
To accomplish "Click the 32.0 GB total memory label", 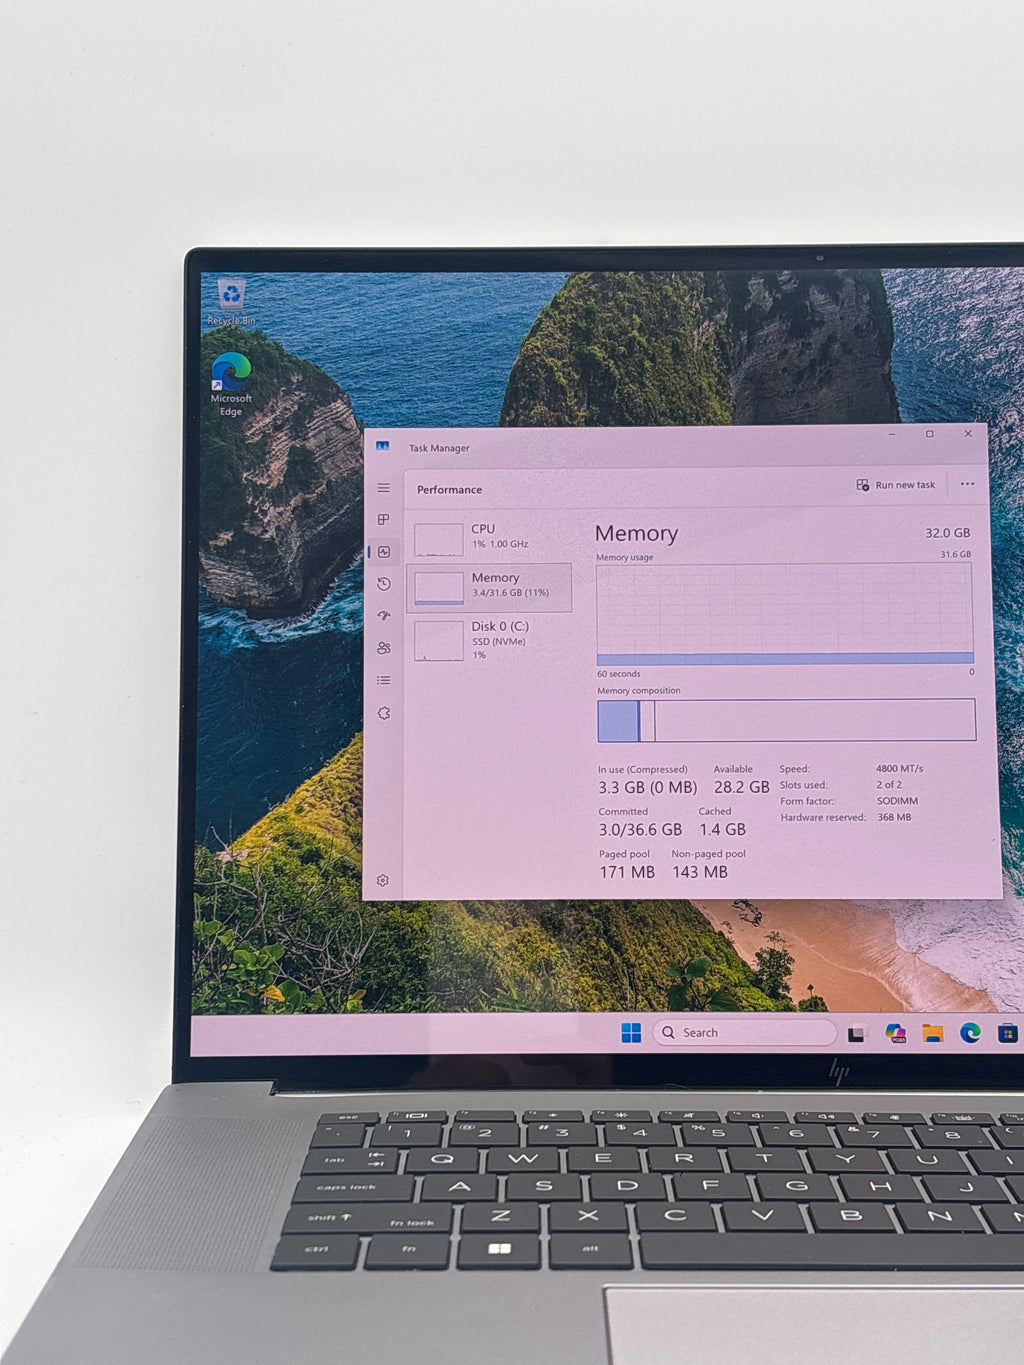I will pos(947,533).
